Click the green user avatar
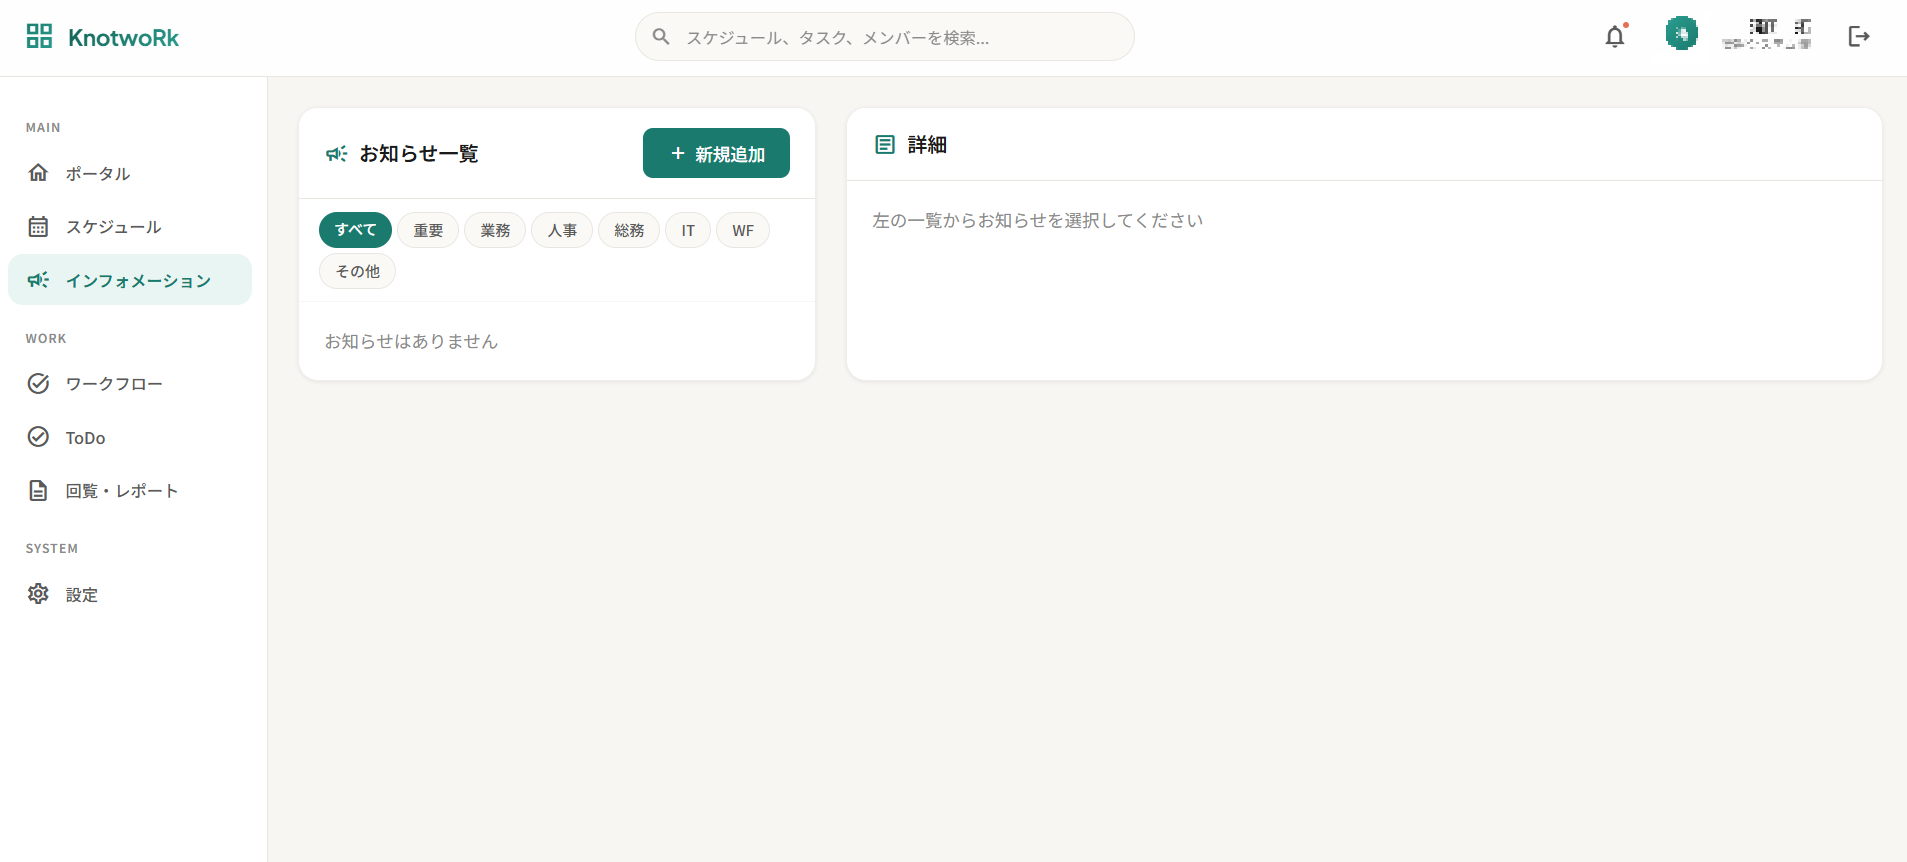1907x862 pixels. 1681,34
